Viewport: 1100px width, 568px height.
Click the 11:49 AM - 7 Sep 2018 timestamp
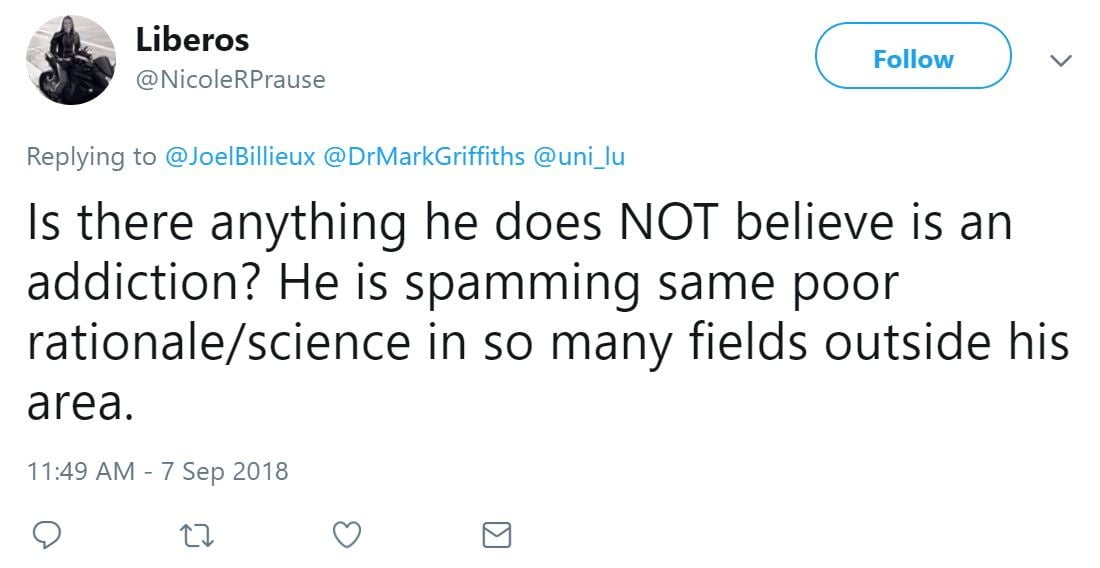tap(157, 471)
